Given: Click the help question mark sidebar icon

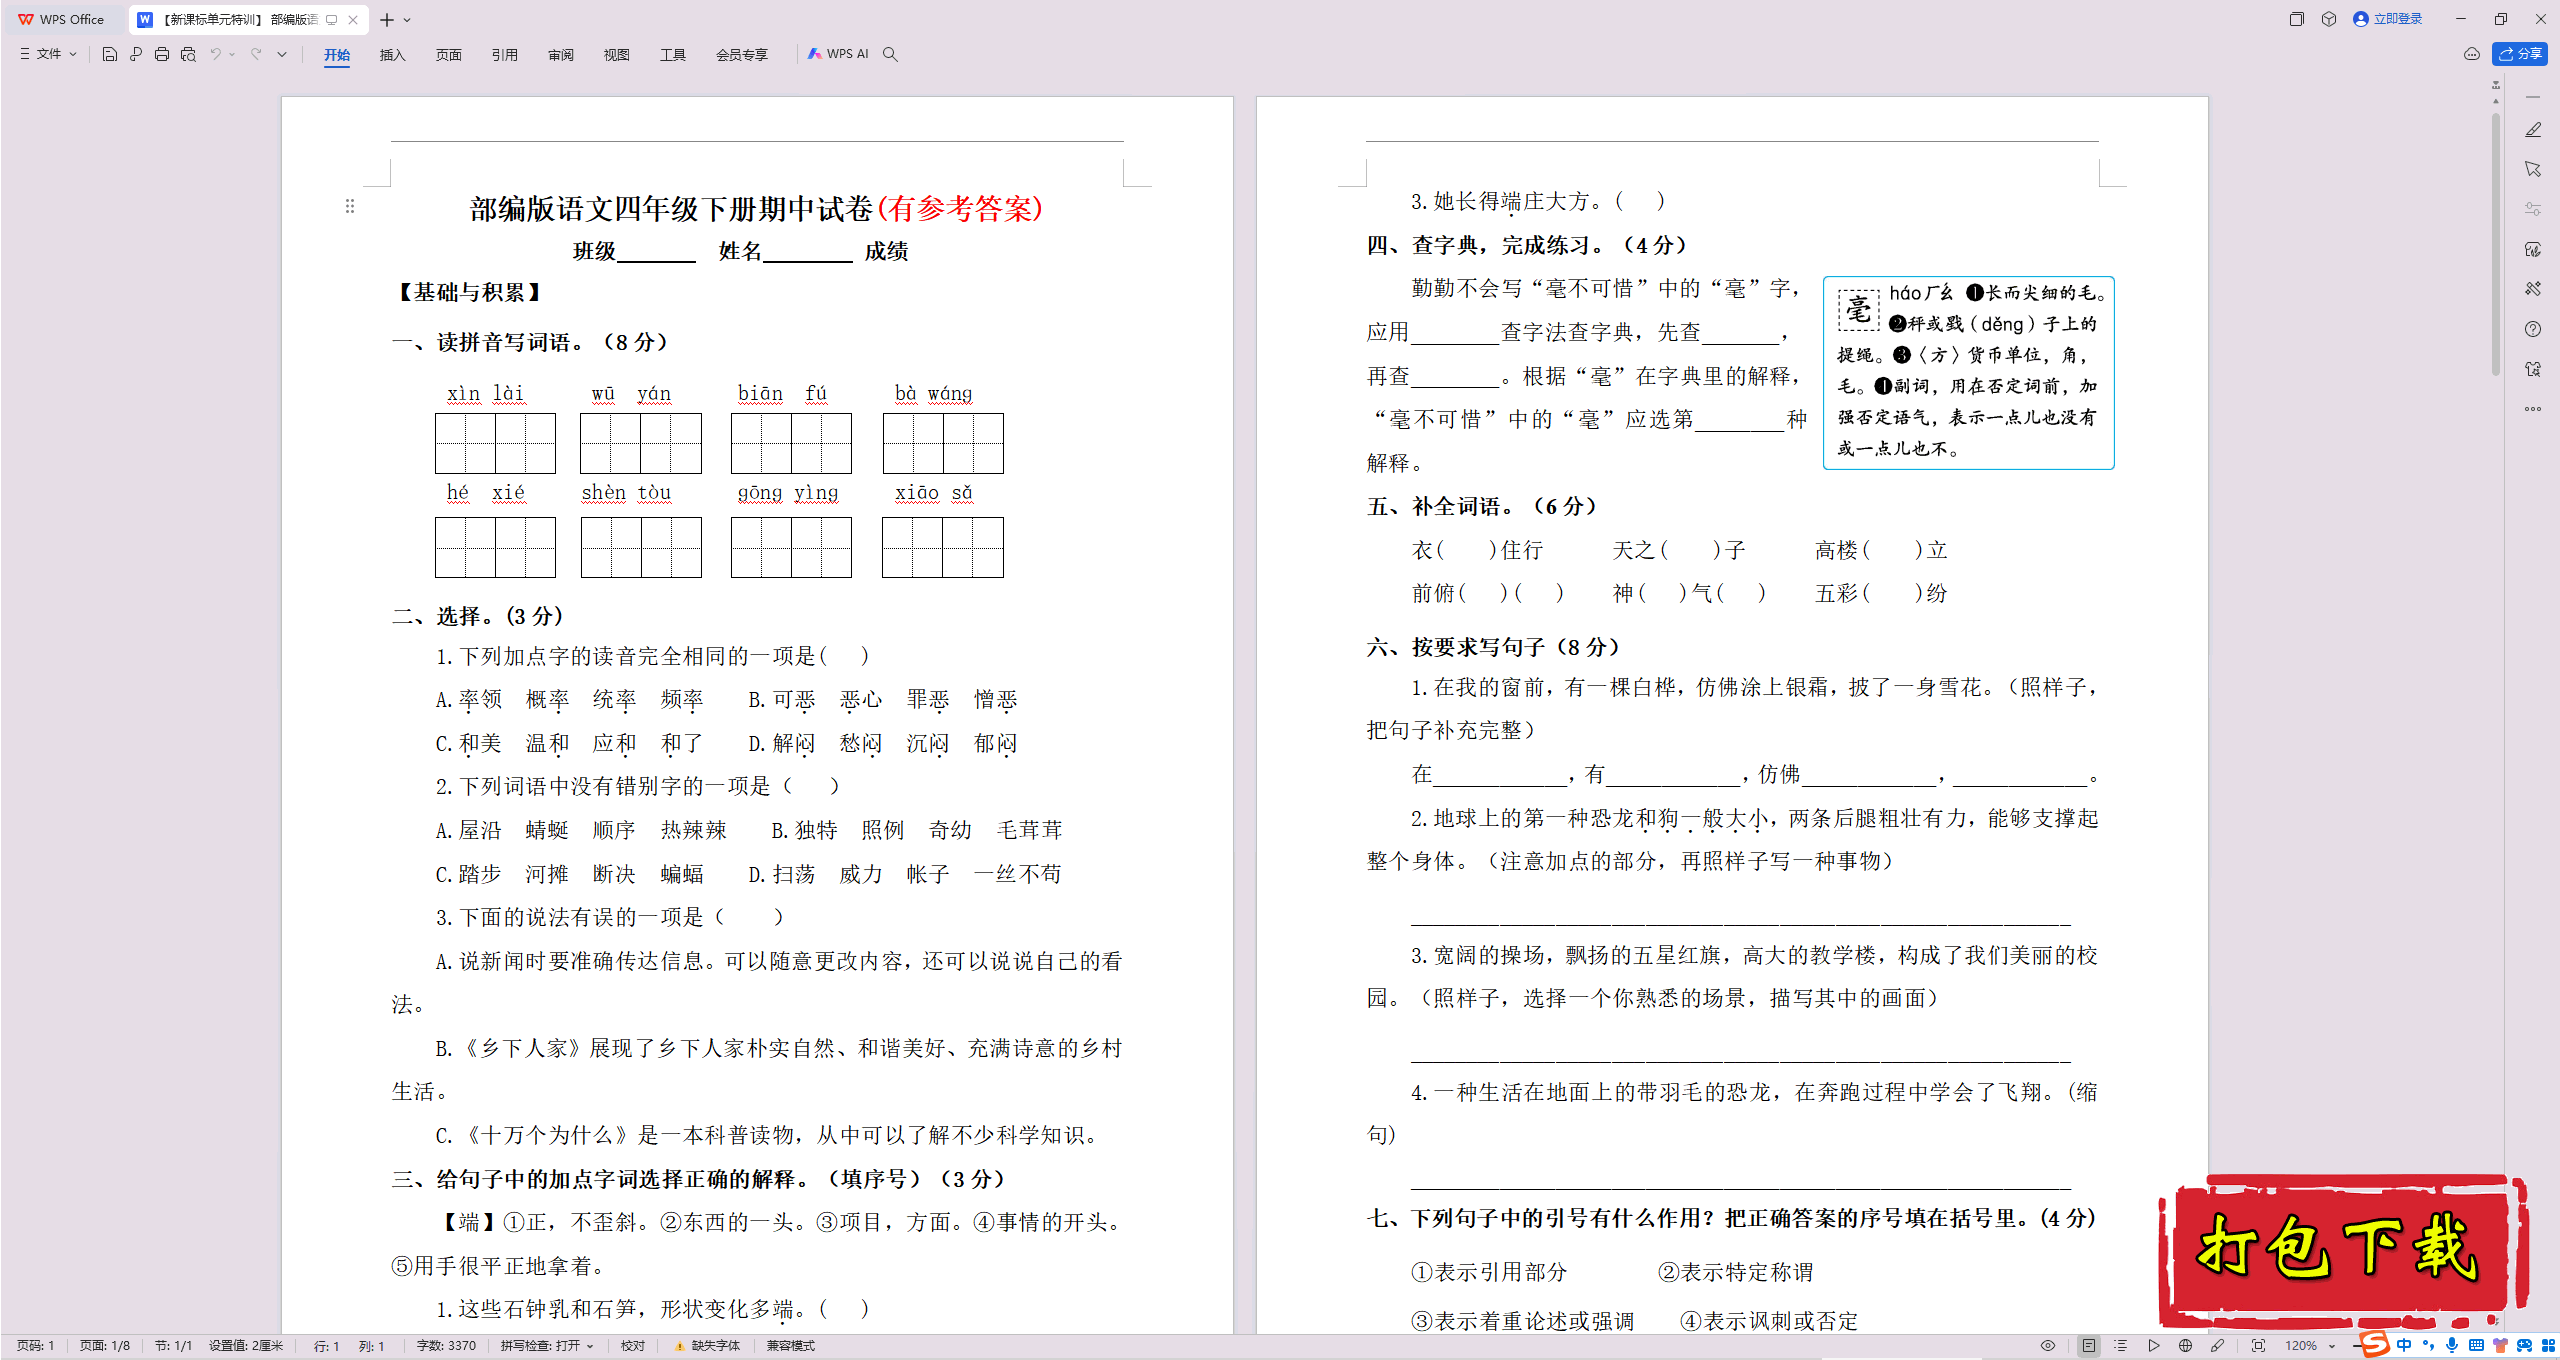Looking at the screenshot, I should tap(2533, 329).
